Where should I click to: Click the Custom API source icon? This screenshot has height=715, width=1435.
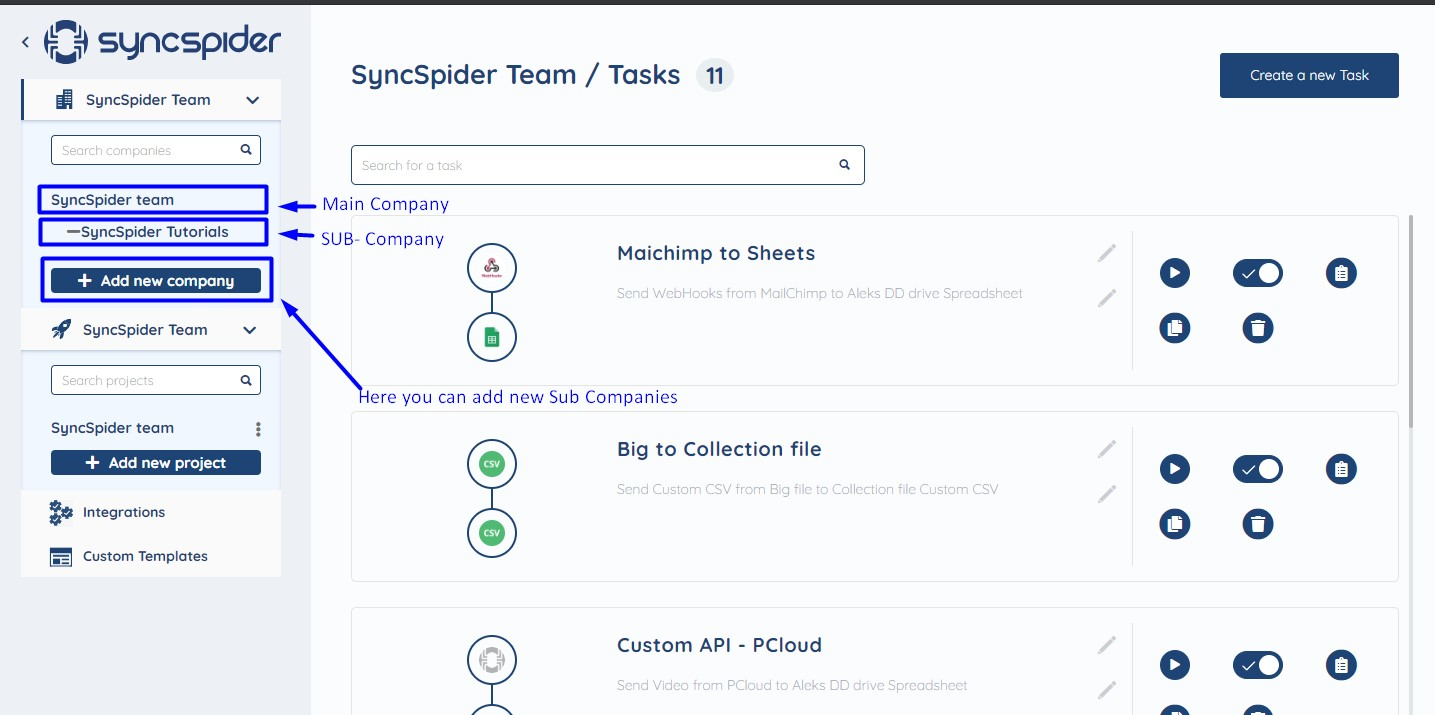point(491,660)
